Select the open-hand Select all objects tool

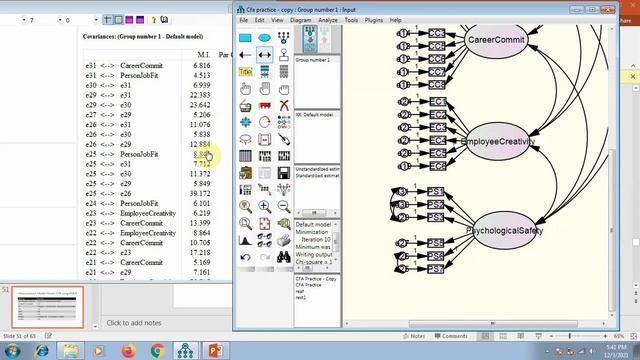pos(264,89)
